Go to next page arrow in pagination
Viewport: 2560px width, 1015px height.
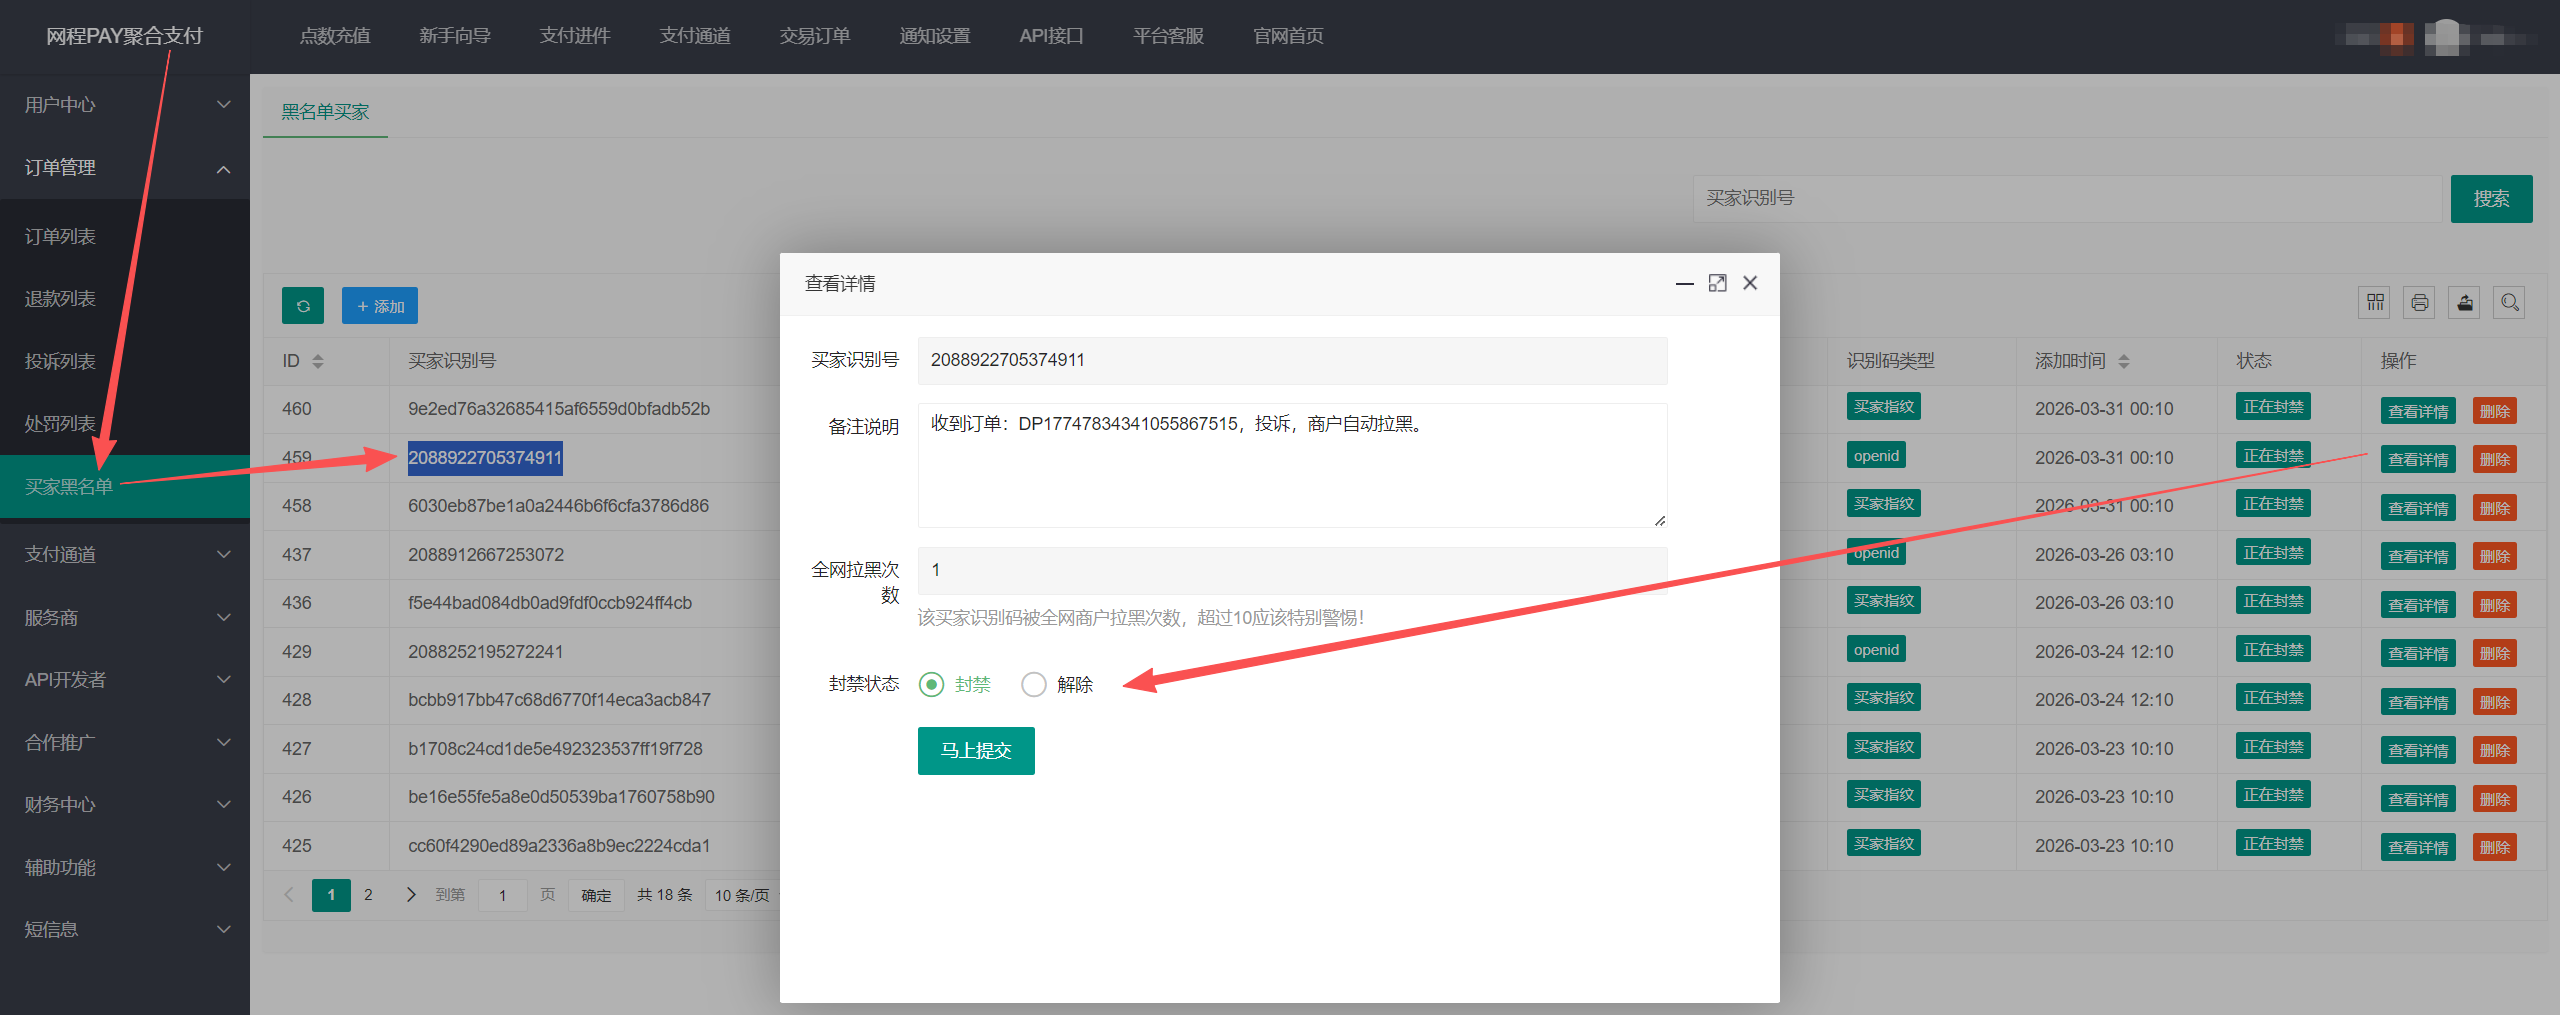pos(411,895)
